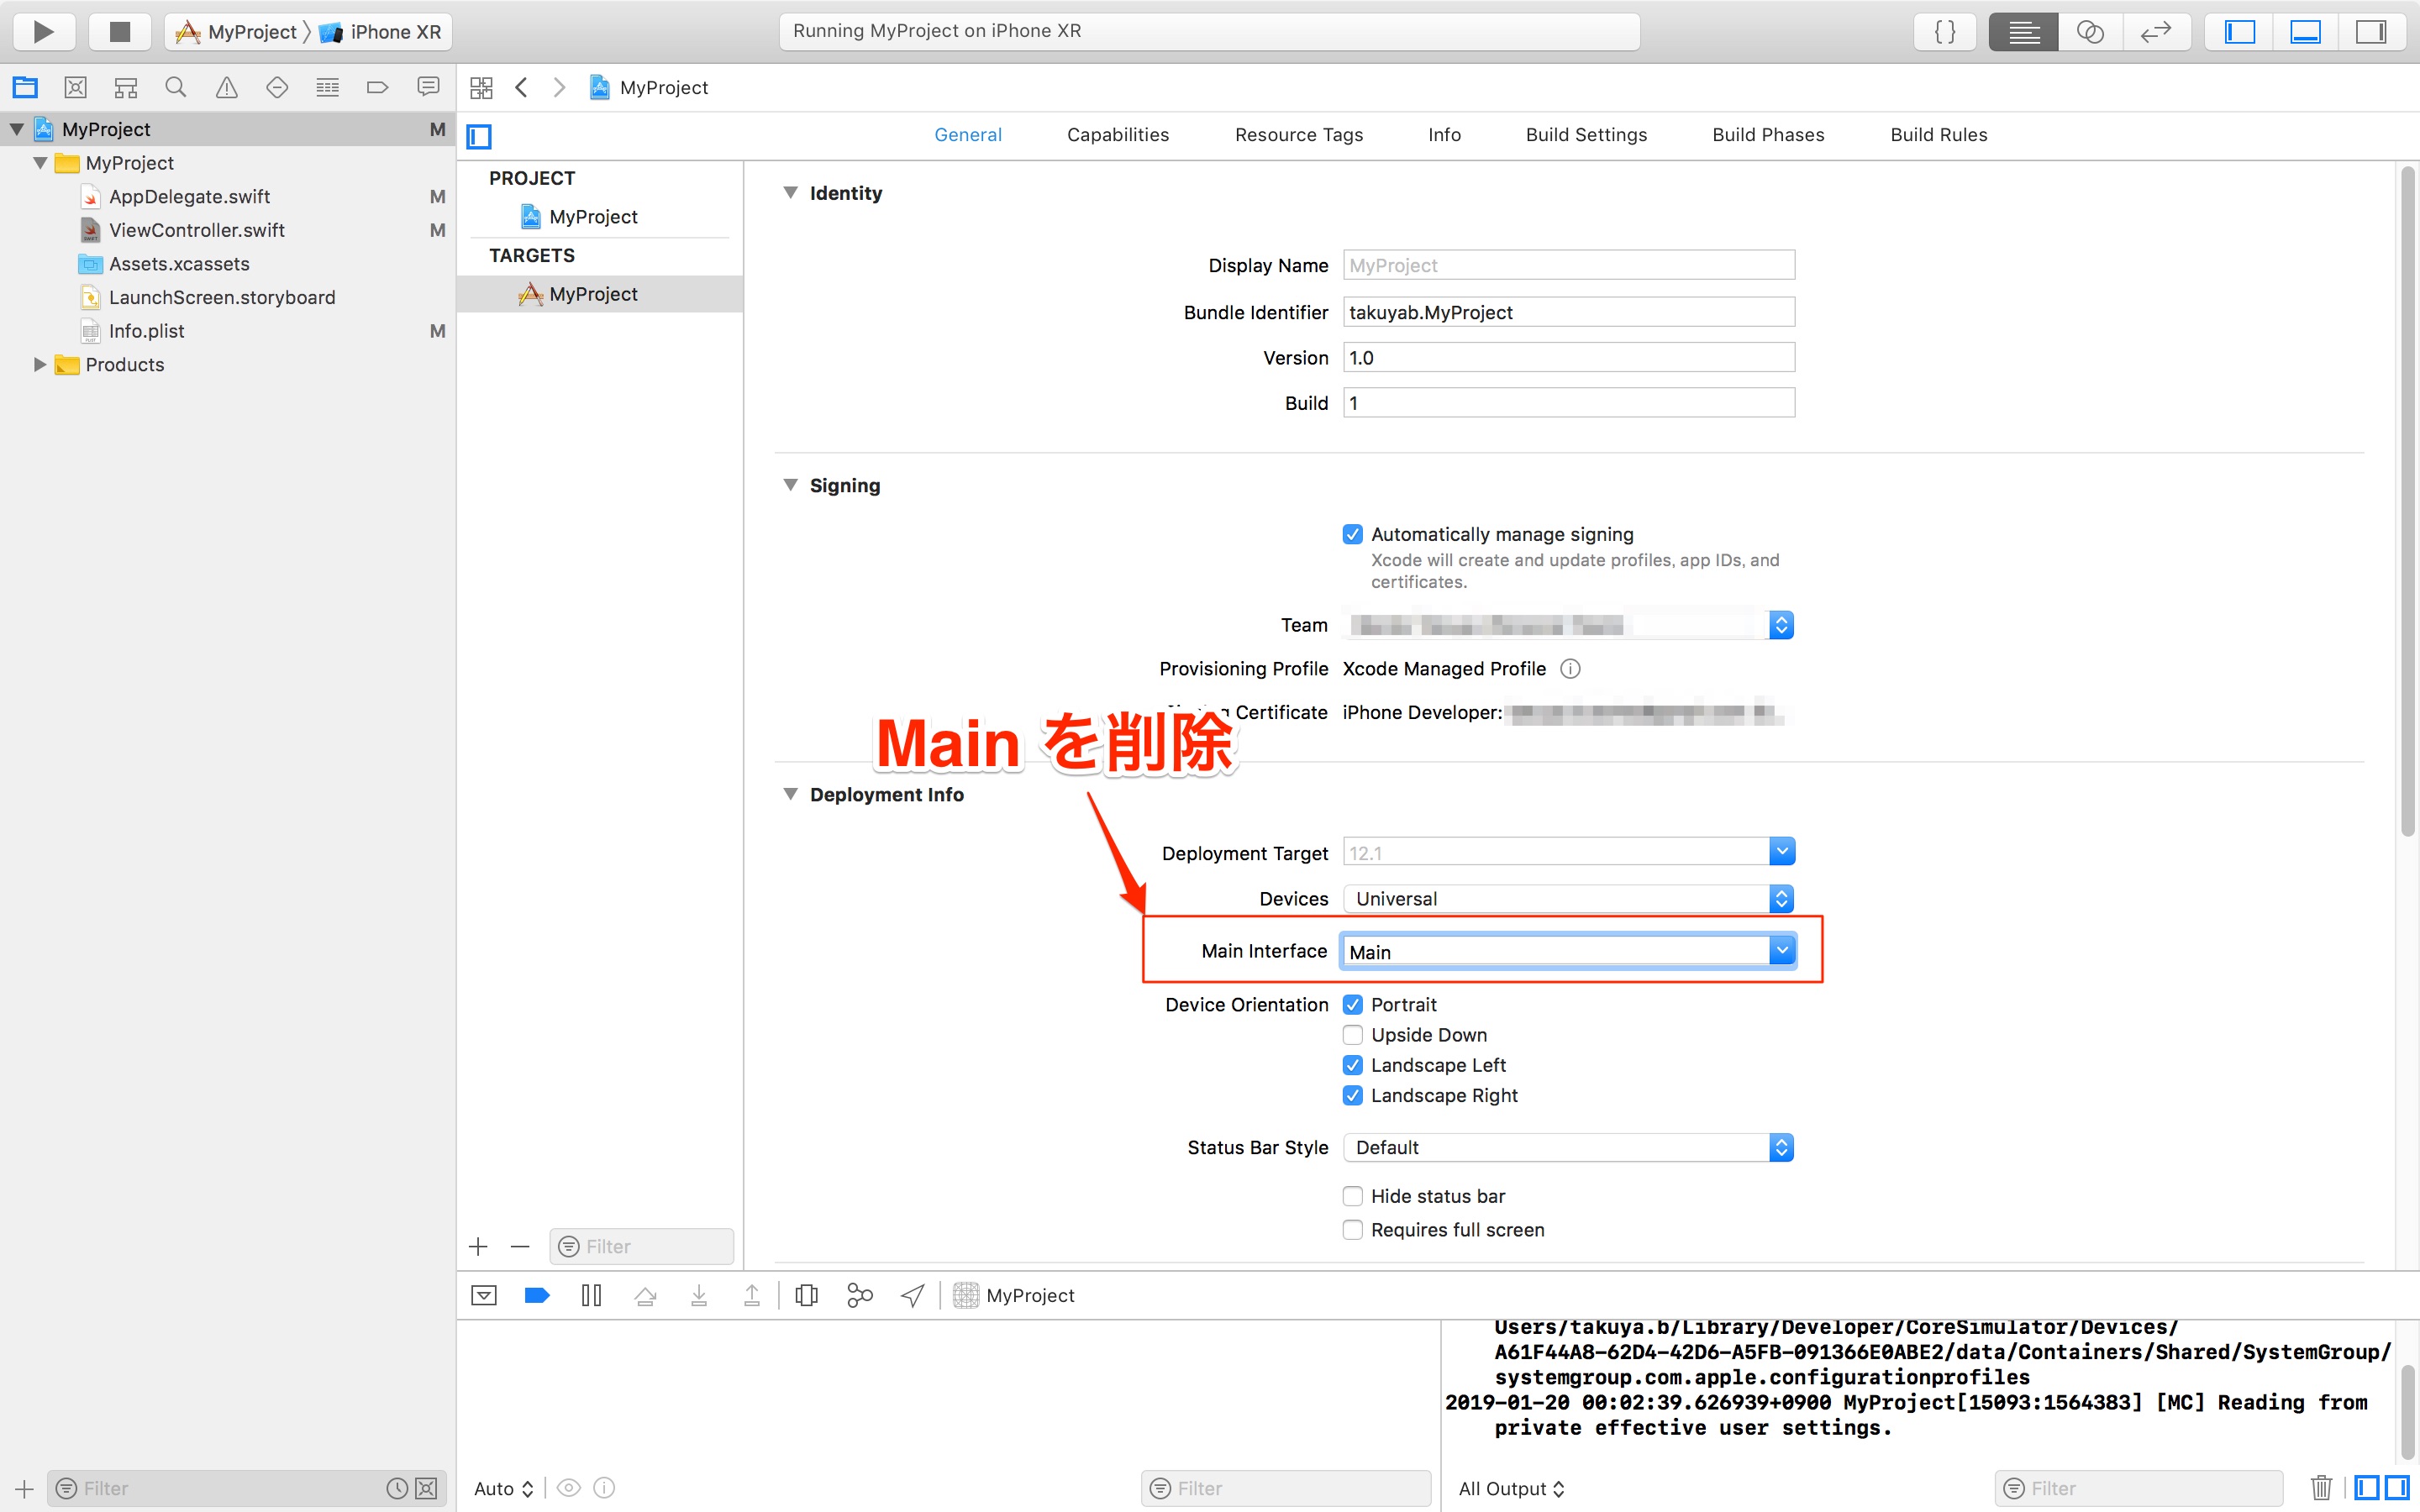Open the Build Phases tab
This screenshot has height=1512, width=2420.
tap(1768, 135)
